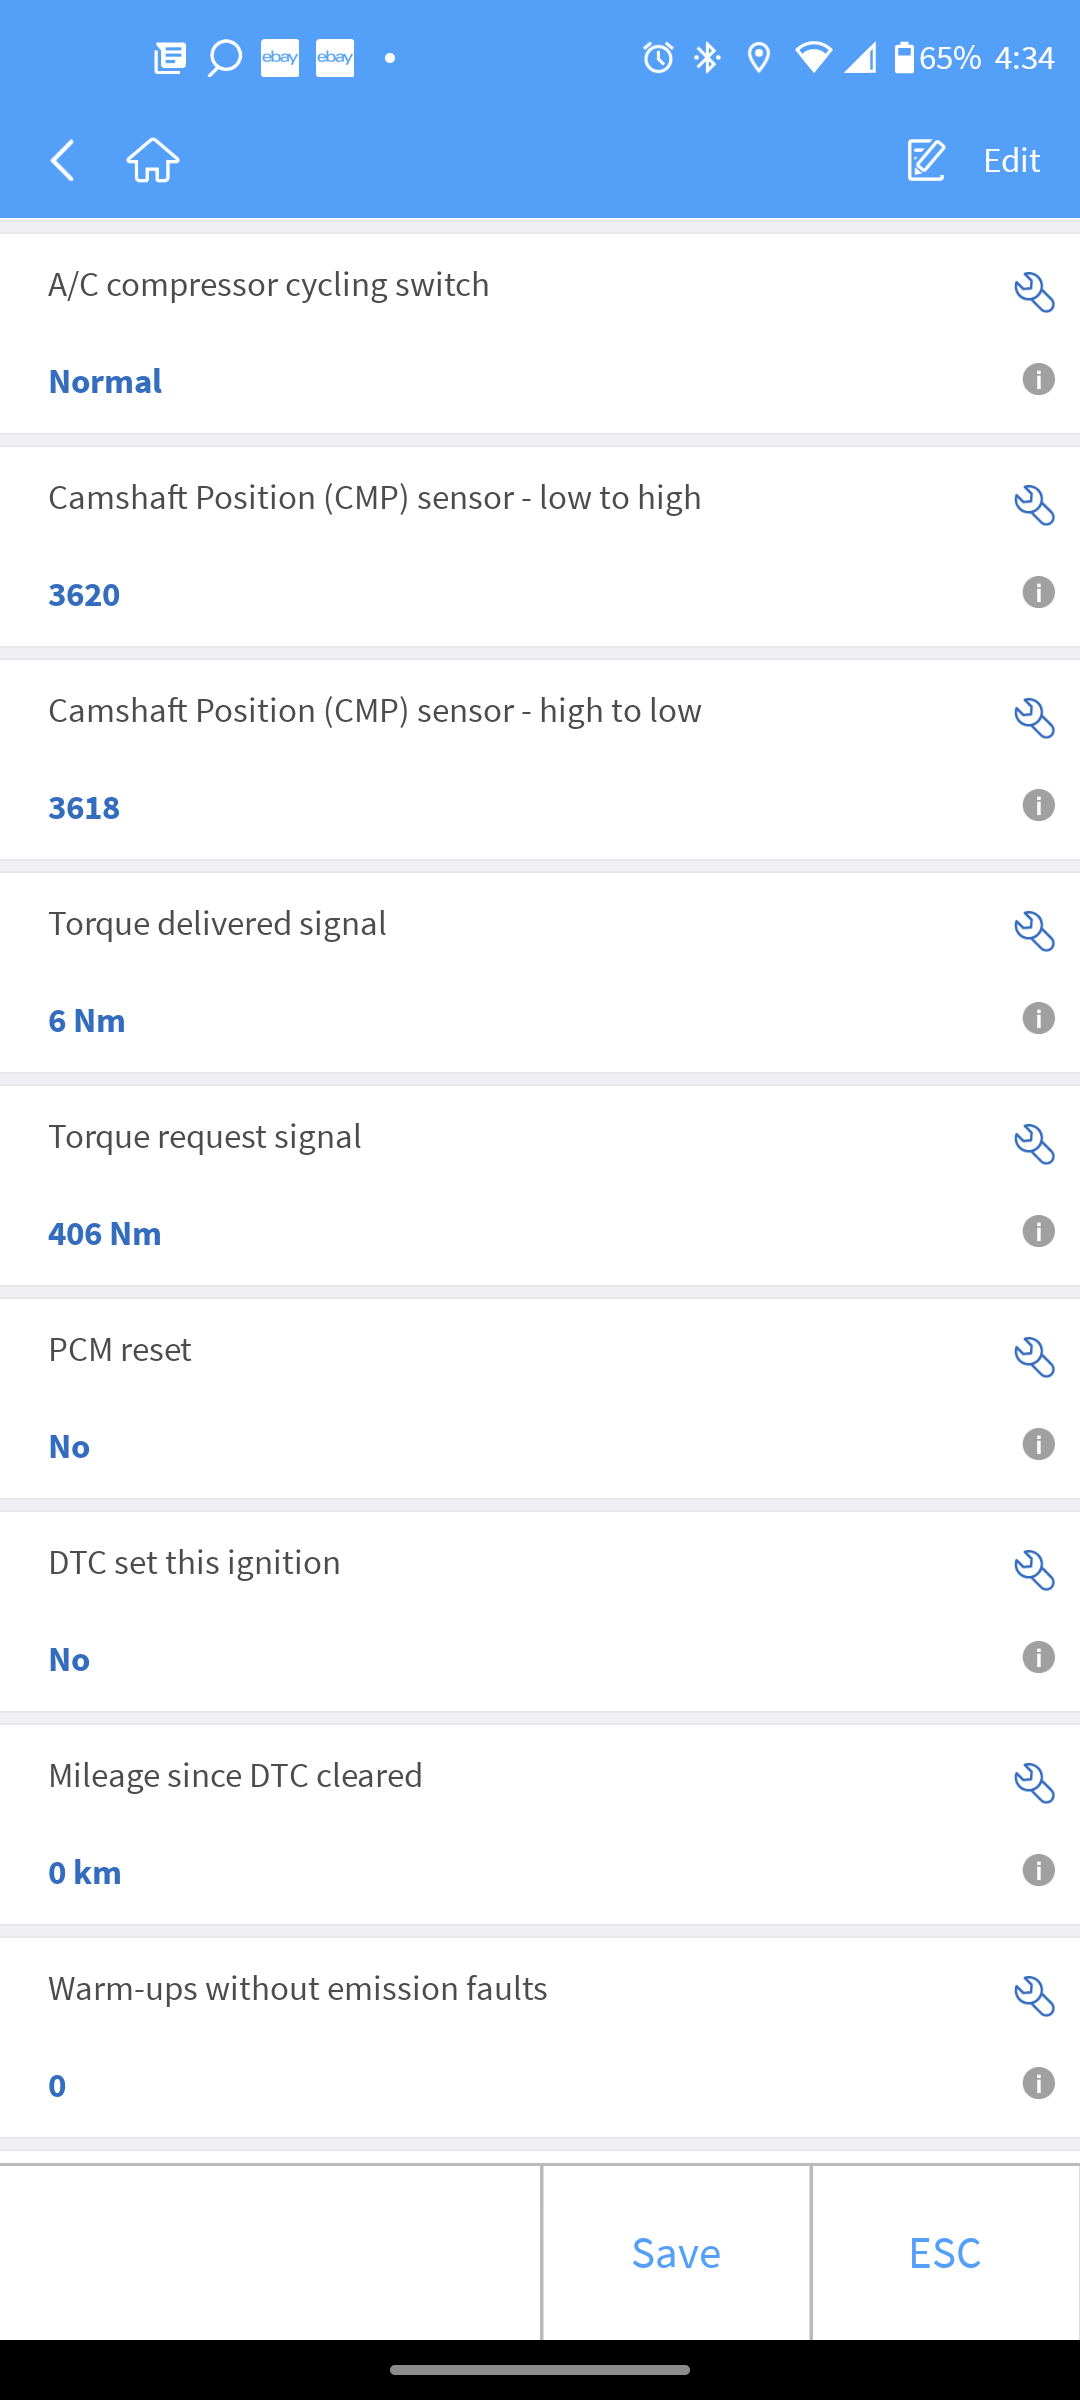Show info for A/C compressor cycling switch
The width and height of the screenshot is (1080, 2400).
[1038, 380]
